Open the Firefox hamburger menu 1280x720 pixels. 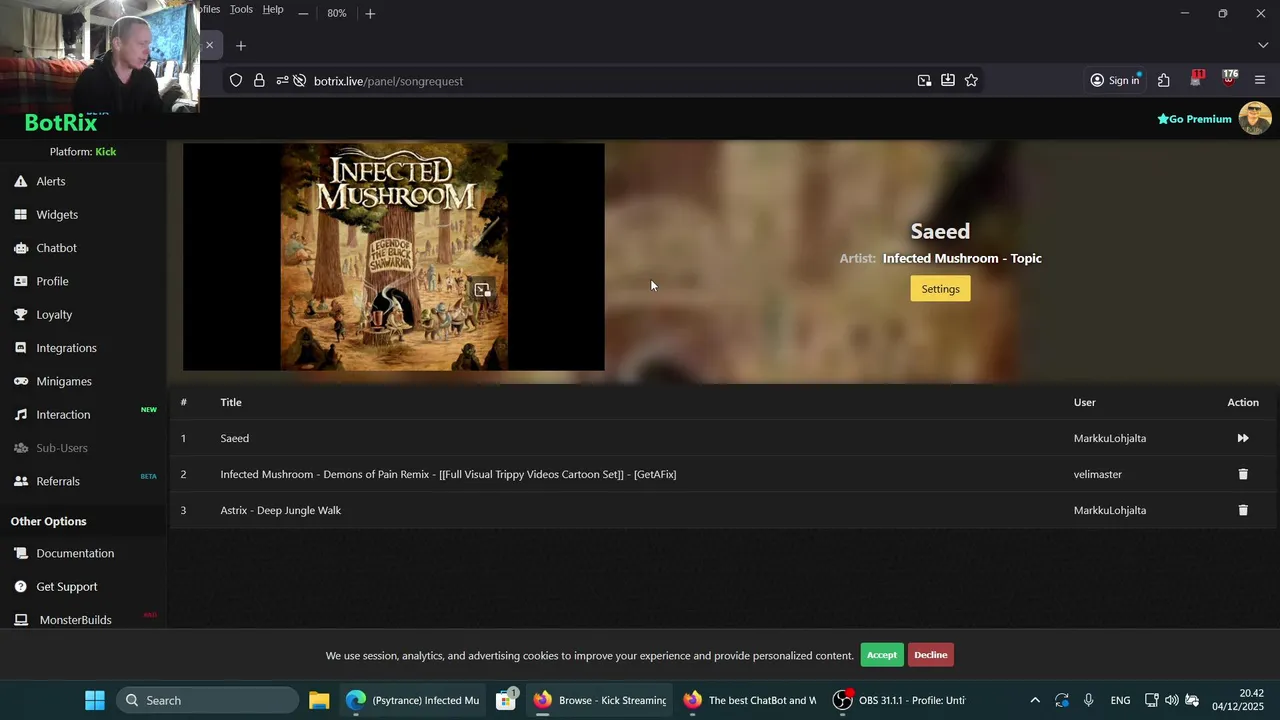(x=1259, y=80)
